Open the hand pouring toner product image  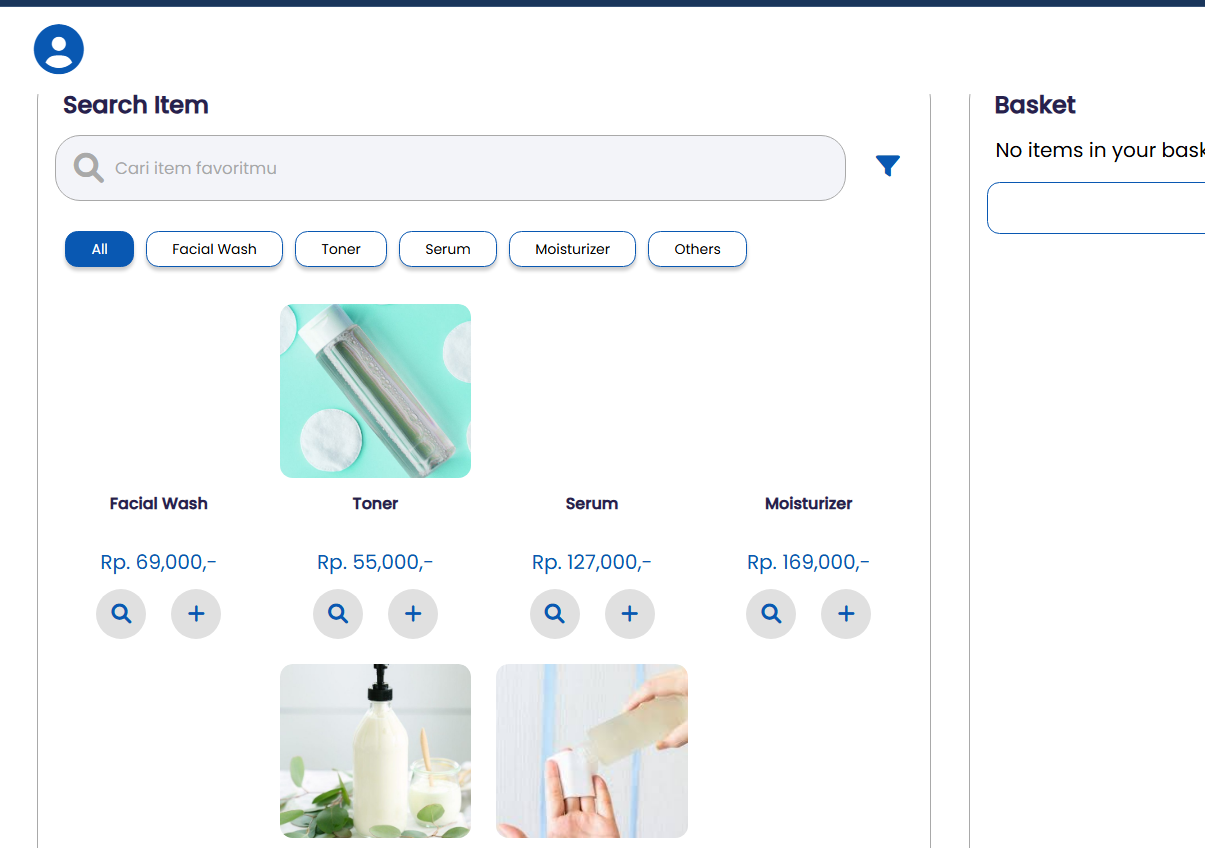592,751
